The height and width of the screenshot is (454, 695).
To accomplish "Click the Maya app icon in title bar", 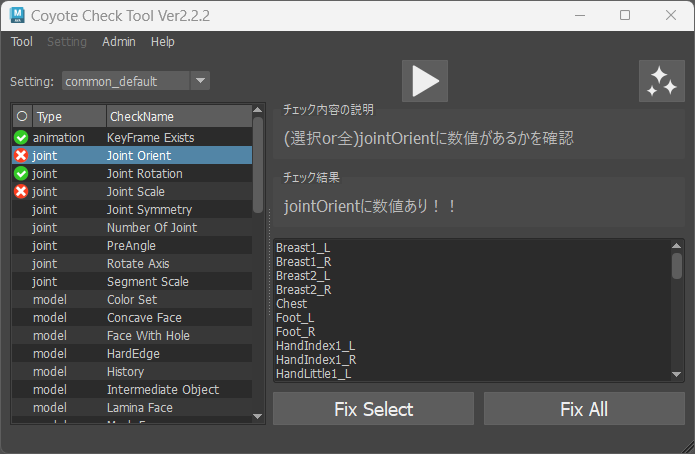I will click(x=19, y=16).
